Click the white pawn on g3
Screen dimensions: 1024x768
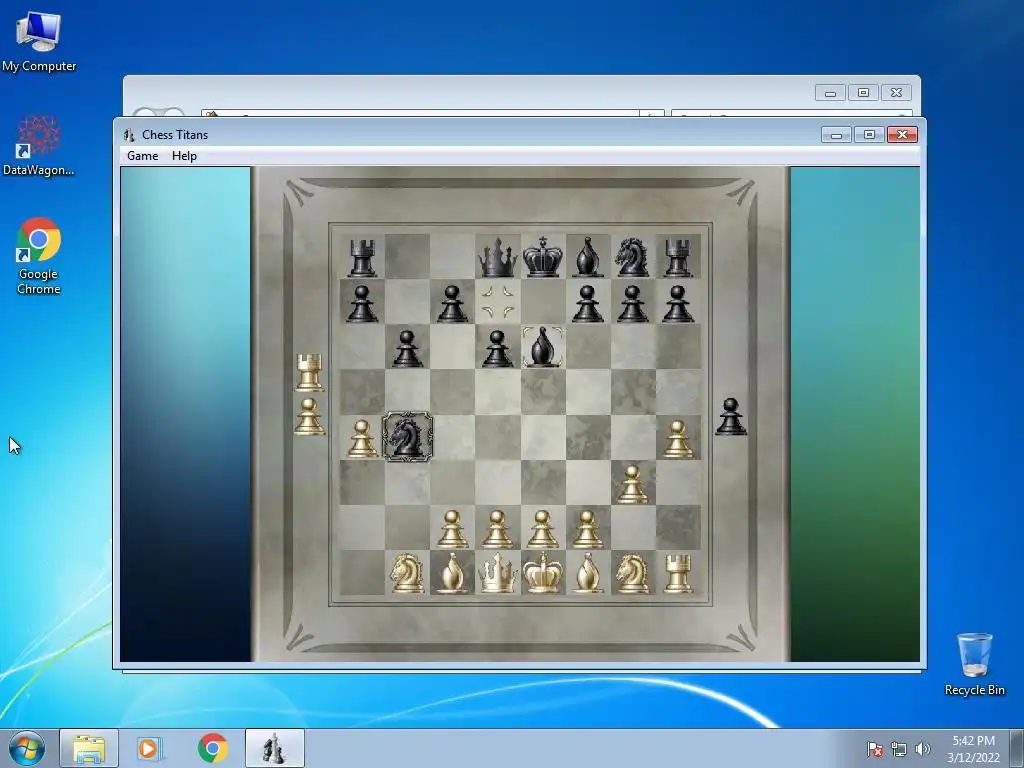point(632,484)
